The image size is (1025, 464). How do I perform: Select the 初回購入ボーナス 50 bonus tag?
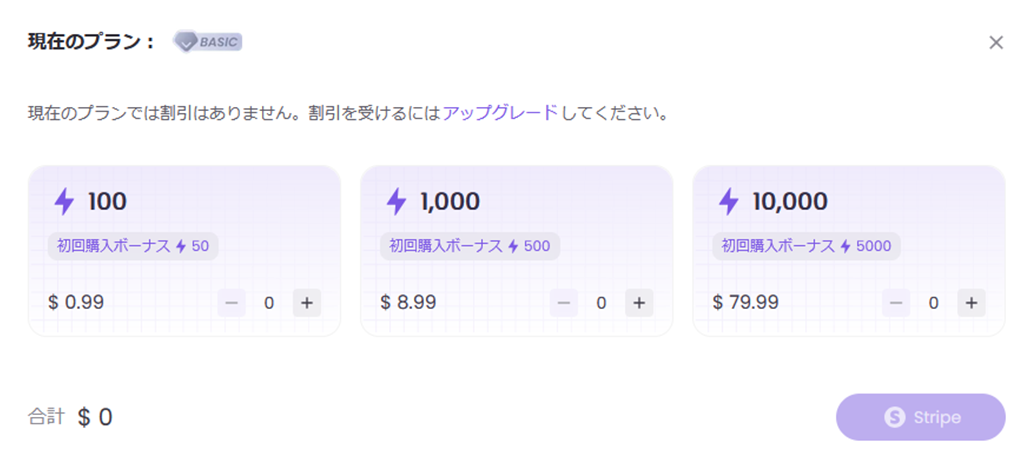133,246
